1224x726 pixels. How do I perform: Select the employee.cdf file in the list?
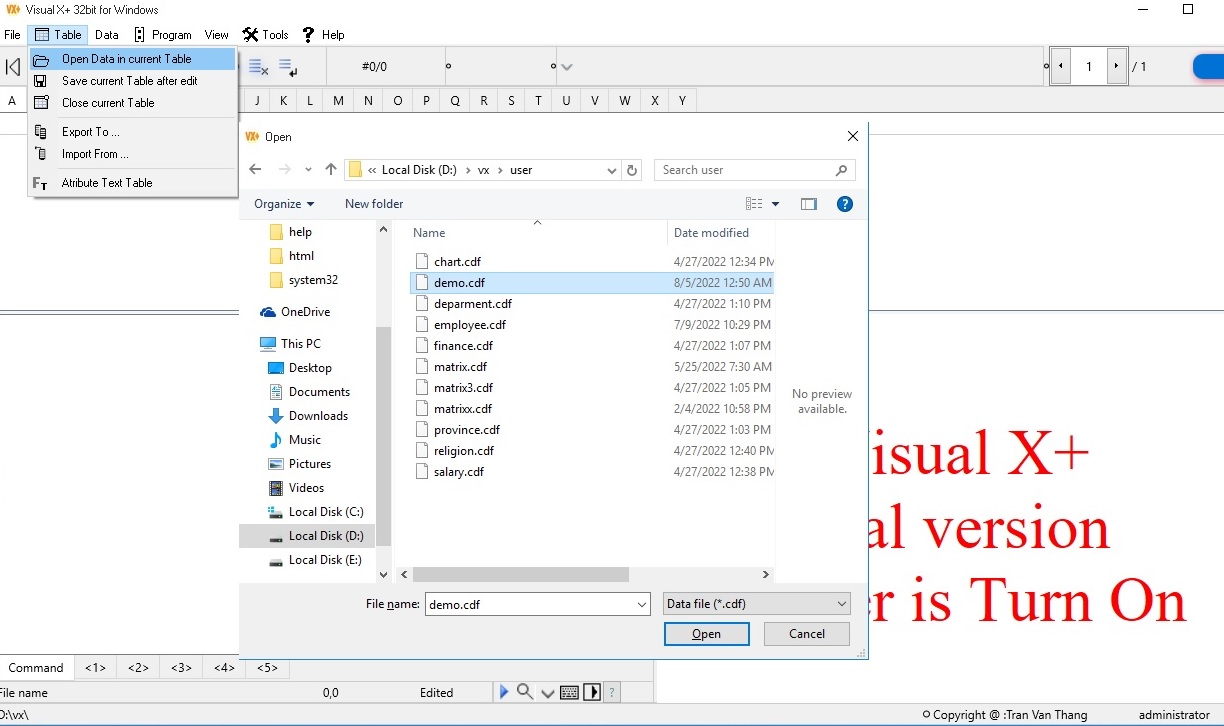[470, 324]
